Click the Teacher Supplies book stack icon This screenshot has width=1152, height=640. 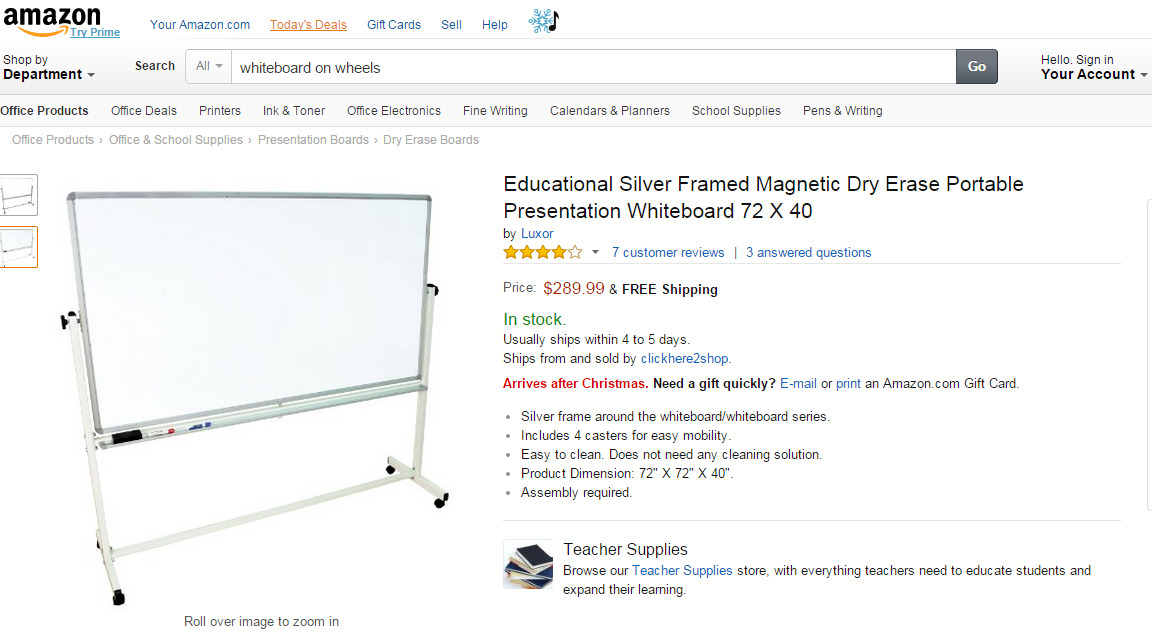pyautogui.click(x=528, y=564)
